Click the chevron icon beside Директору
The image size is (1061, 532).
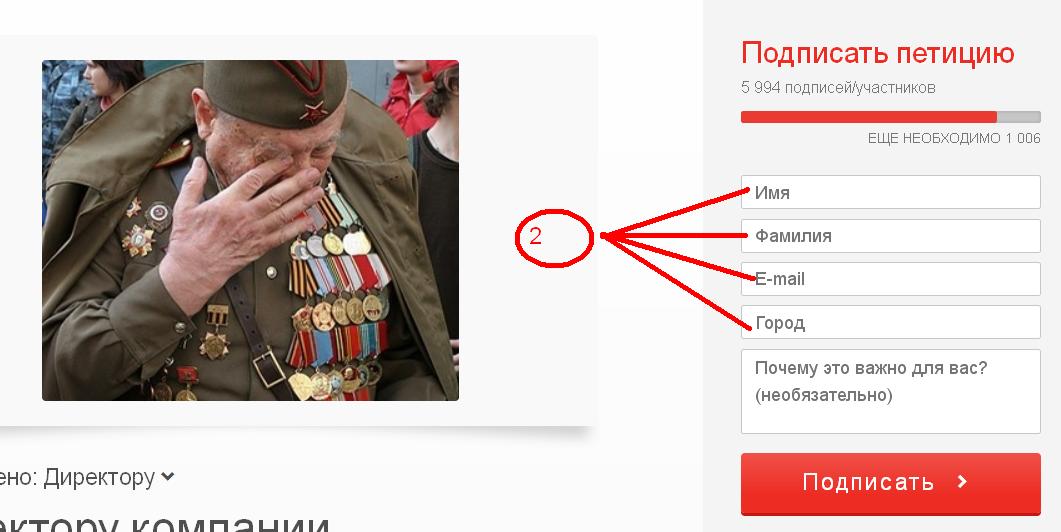click(167, 478)
